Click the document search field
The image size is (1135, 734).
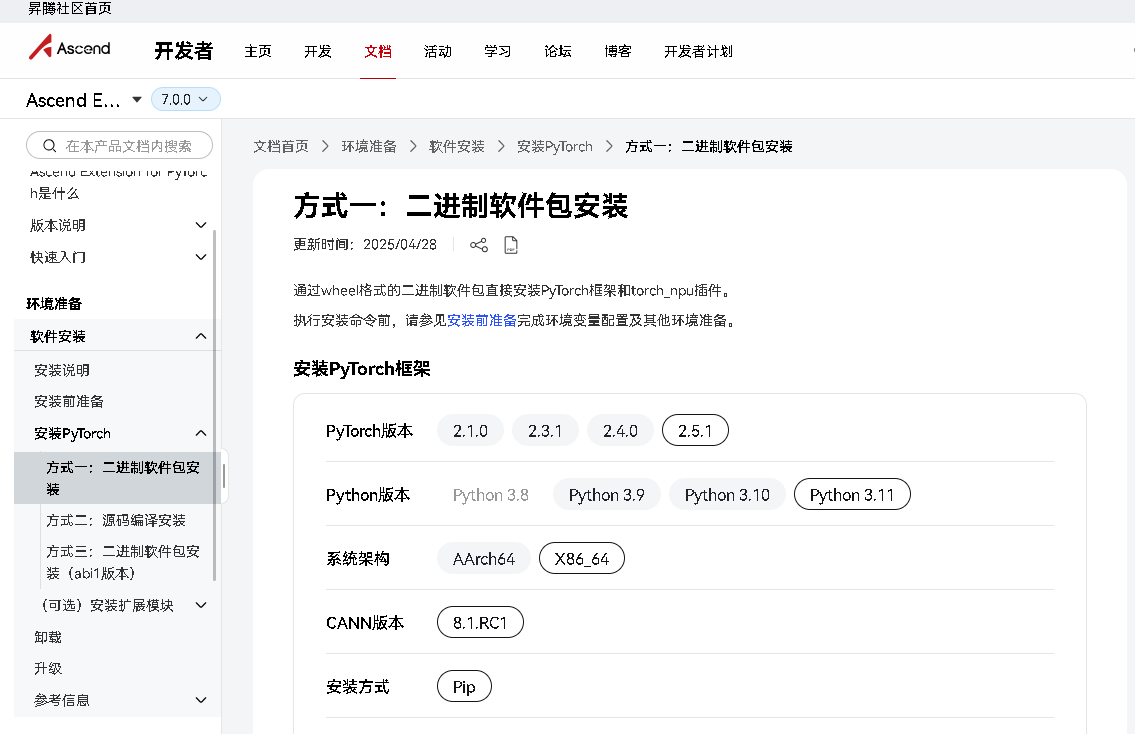(x=119, y=145)
